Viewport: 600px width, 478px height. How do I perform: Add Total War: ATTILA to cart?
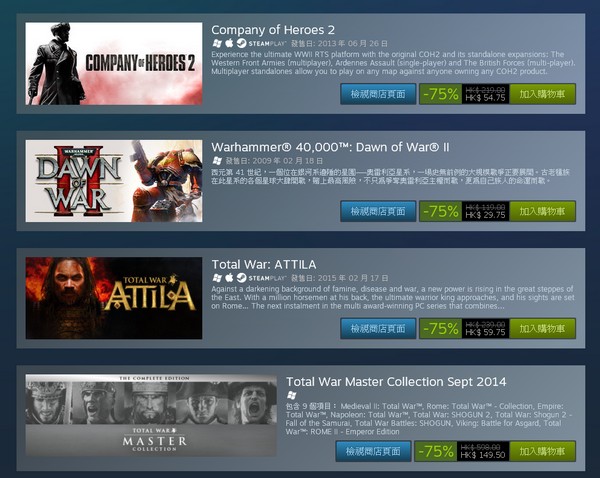[542, 328]
